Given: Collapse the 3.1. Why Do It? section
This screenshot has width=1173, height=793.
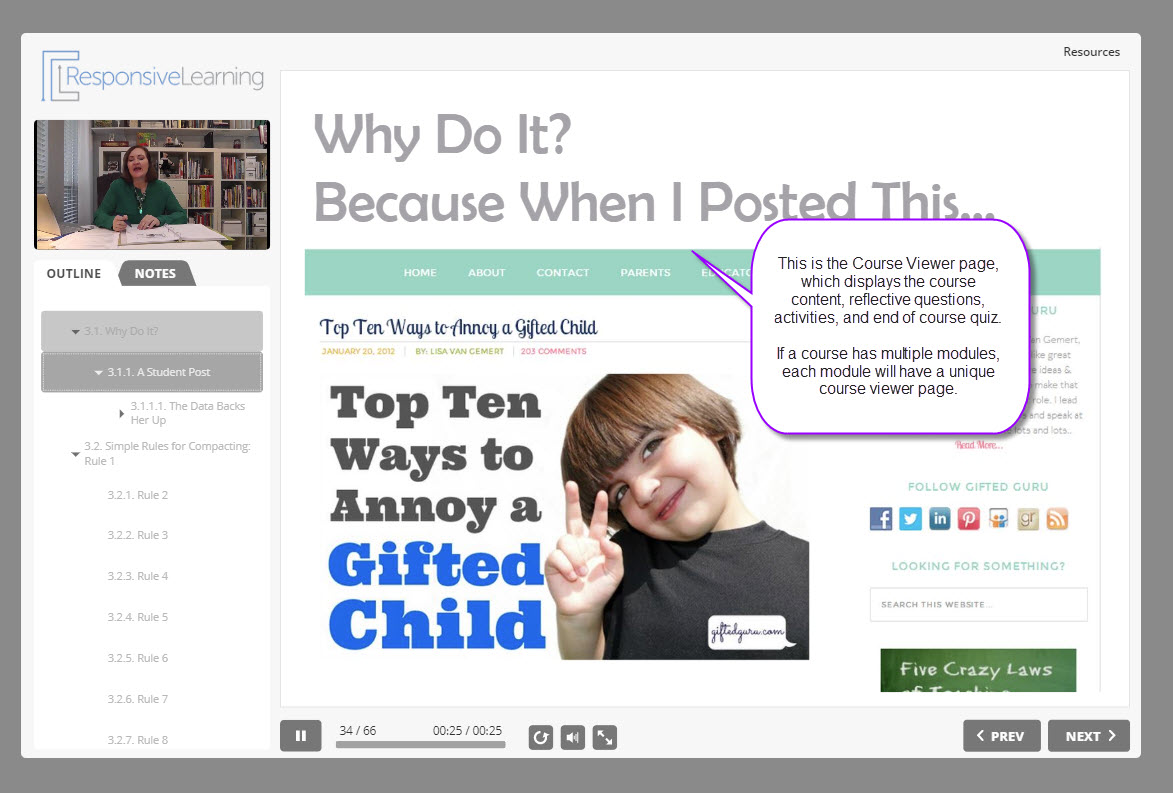Looking at the screenshot, I should tap(76, 331).
